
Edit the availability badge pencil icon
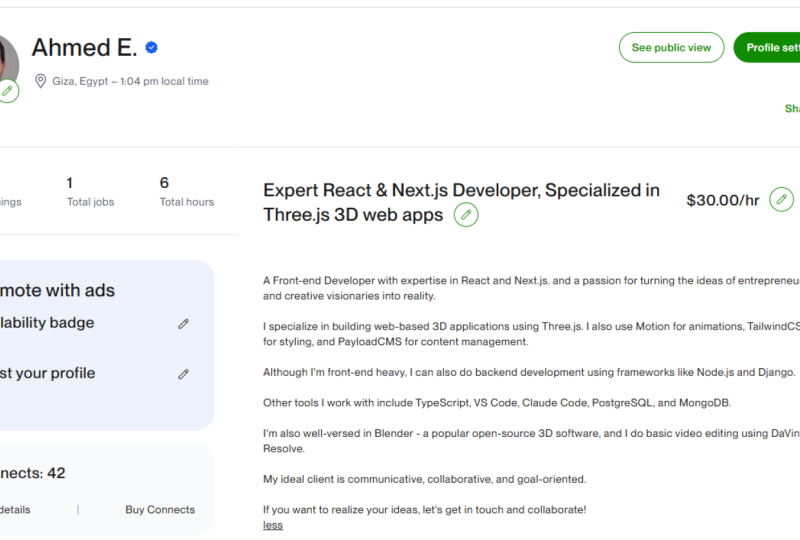point(184,324)
